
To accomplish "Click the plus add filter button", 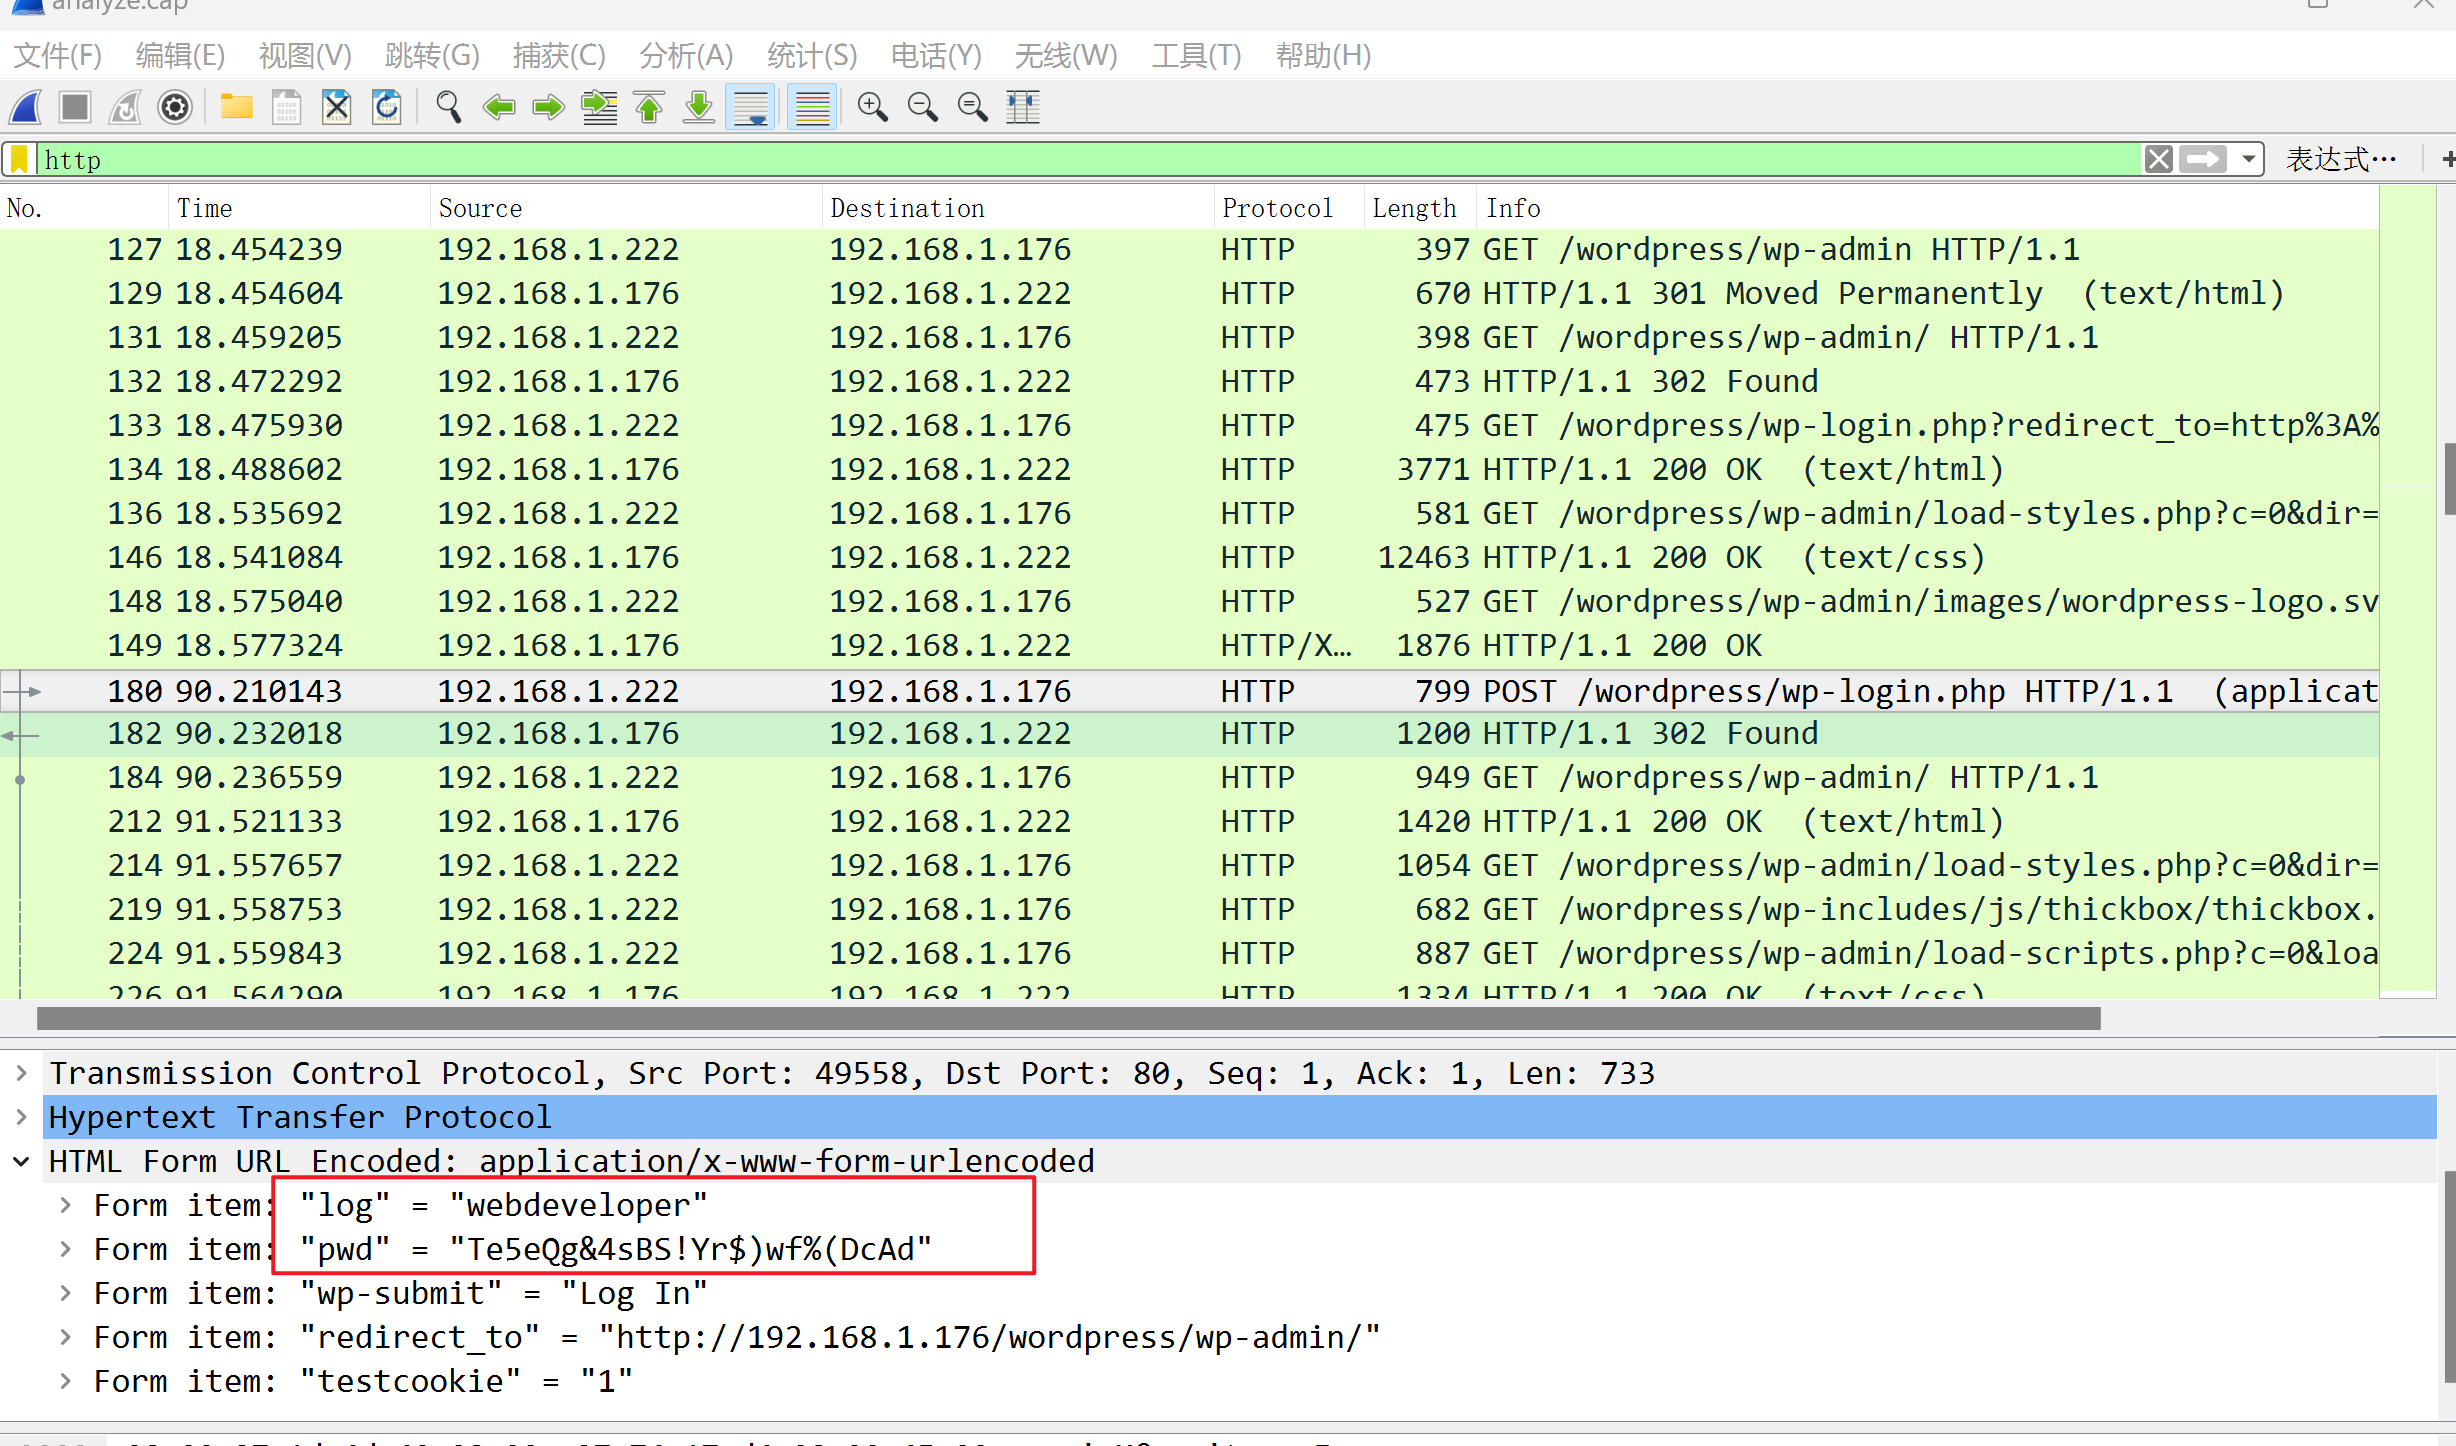I will pos(2448,159).
